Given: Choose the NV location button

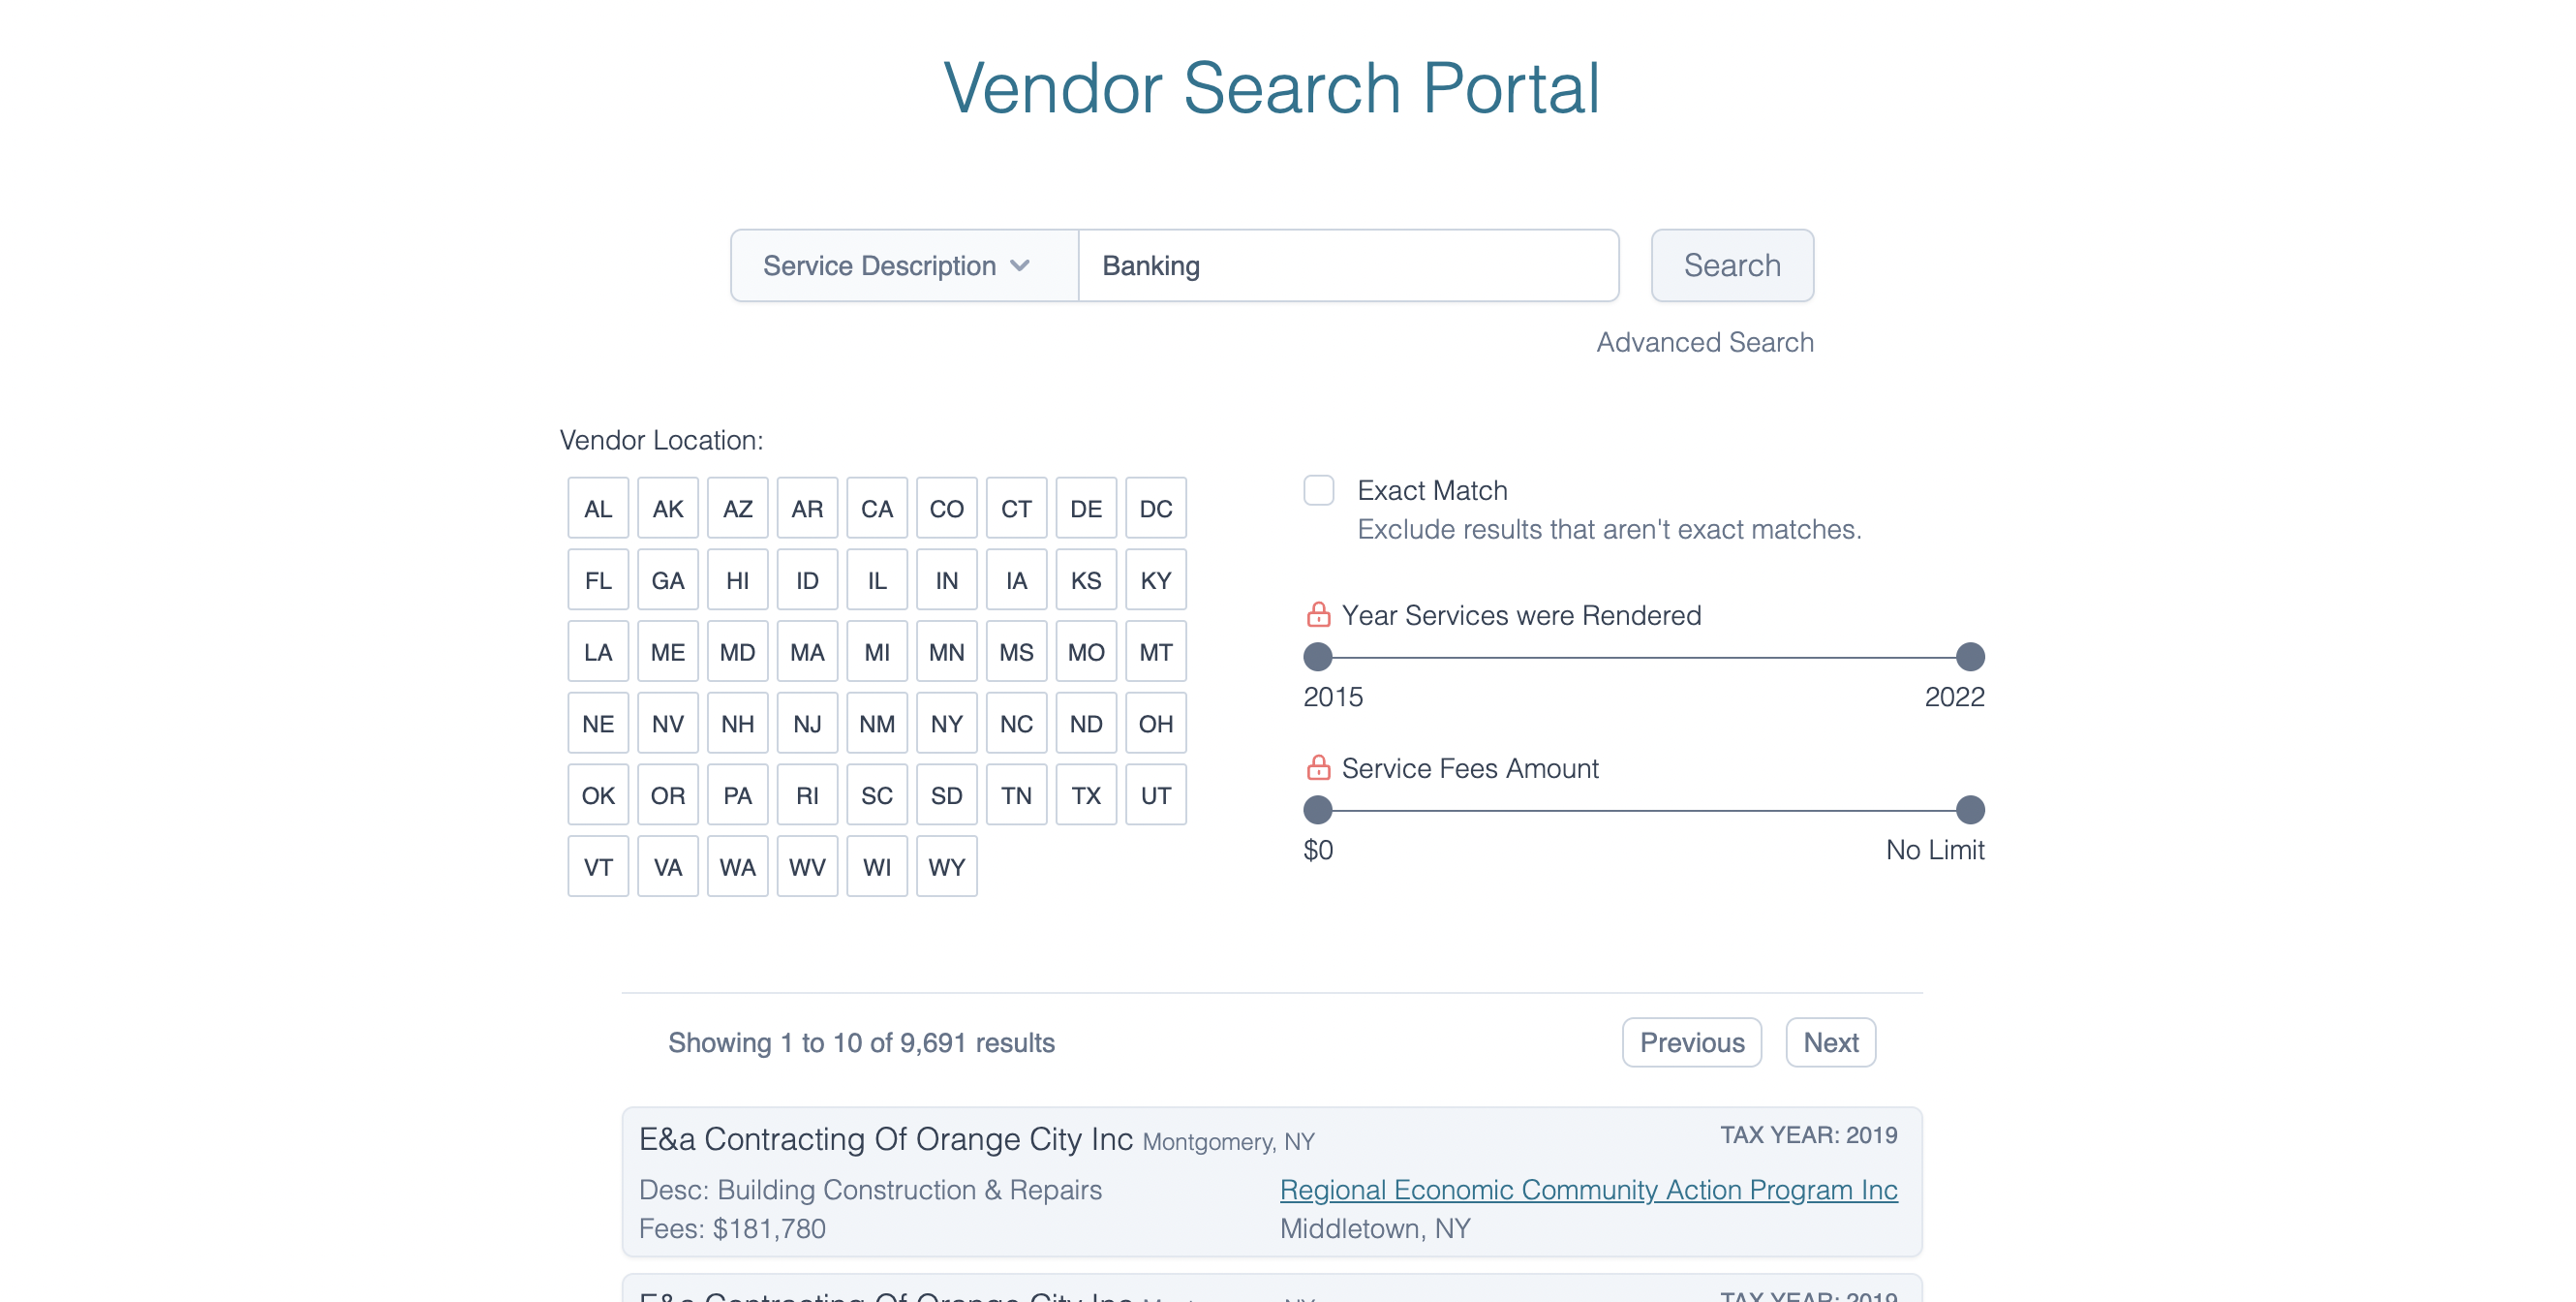Looking at the screenshot, I should tap(668, 723).
